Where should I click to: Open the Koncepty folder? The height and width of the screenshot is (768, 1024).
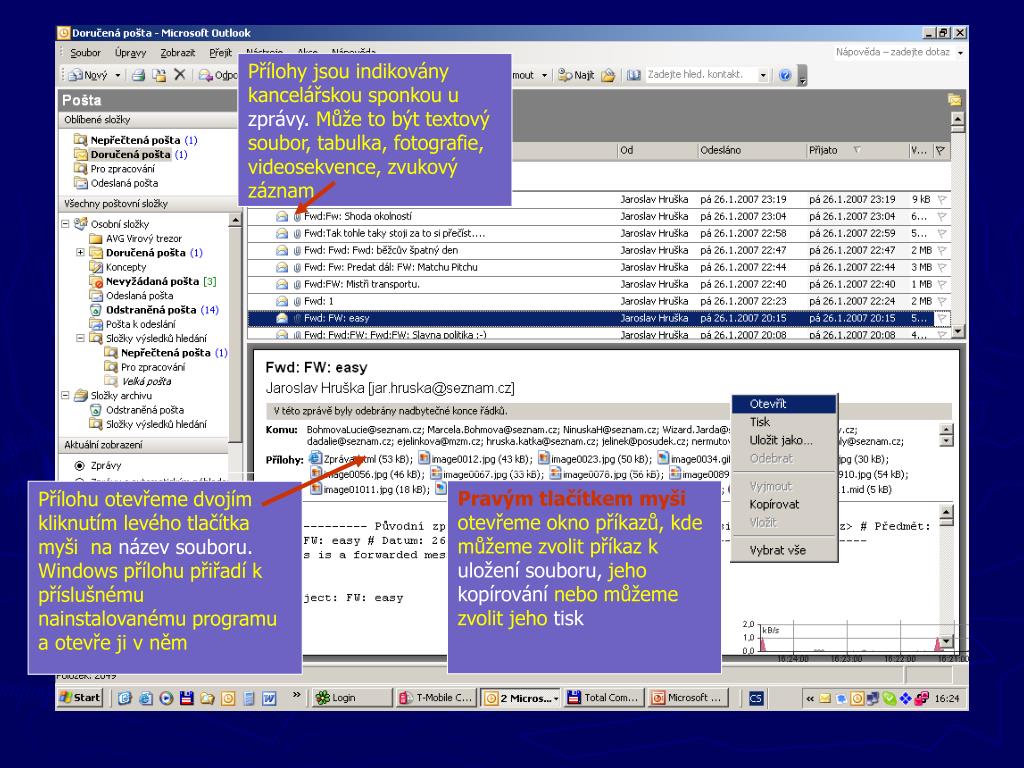point(118,266)
